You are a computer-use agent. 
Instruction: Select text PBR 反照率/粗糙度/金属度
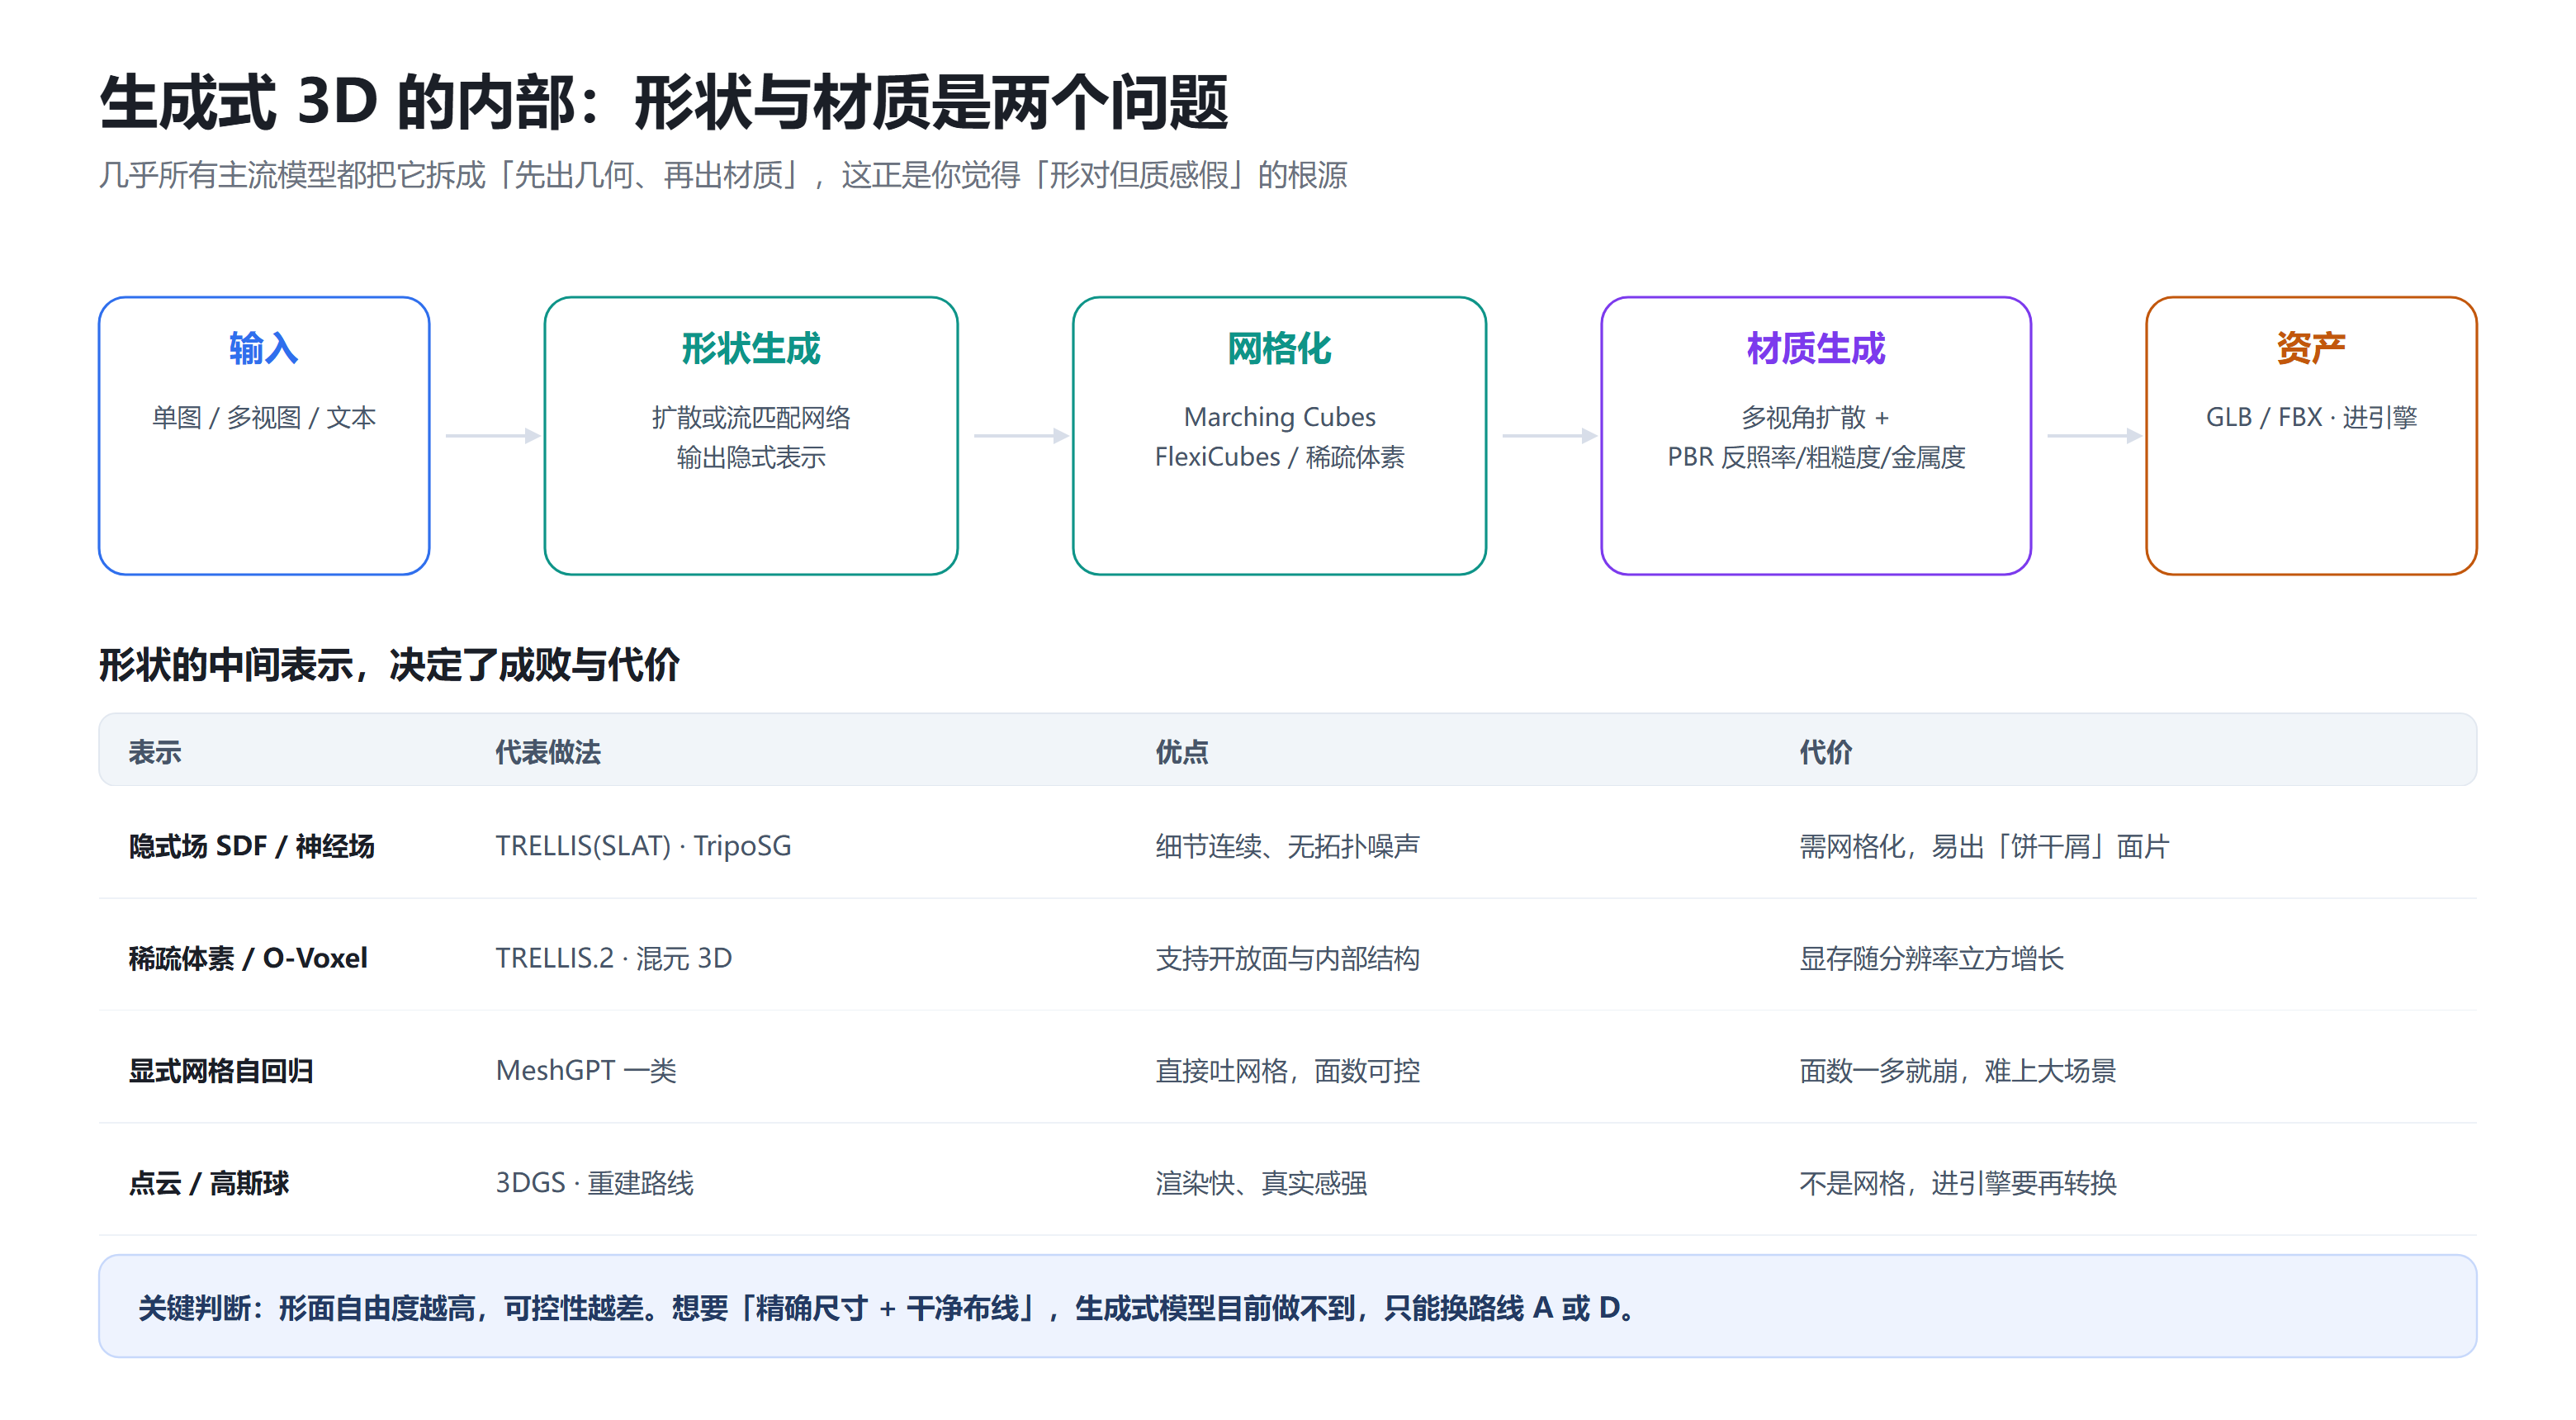1815,457
